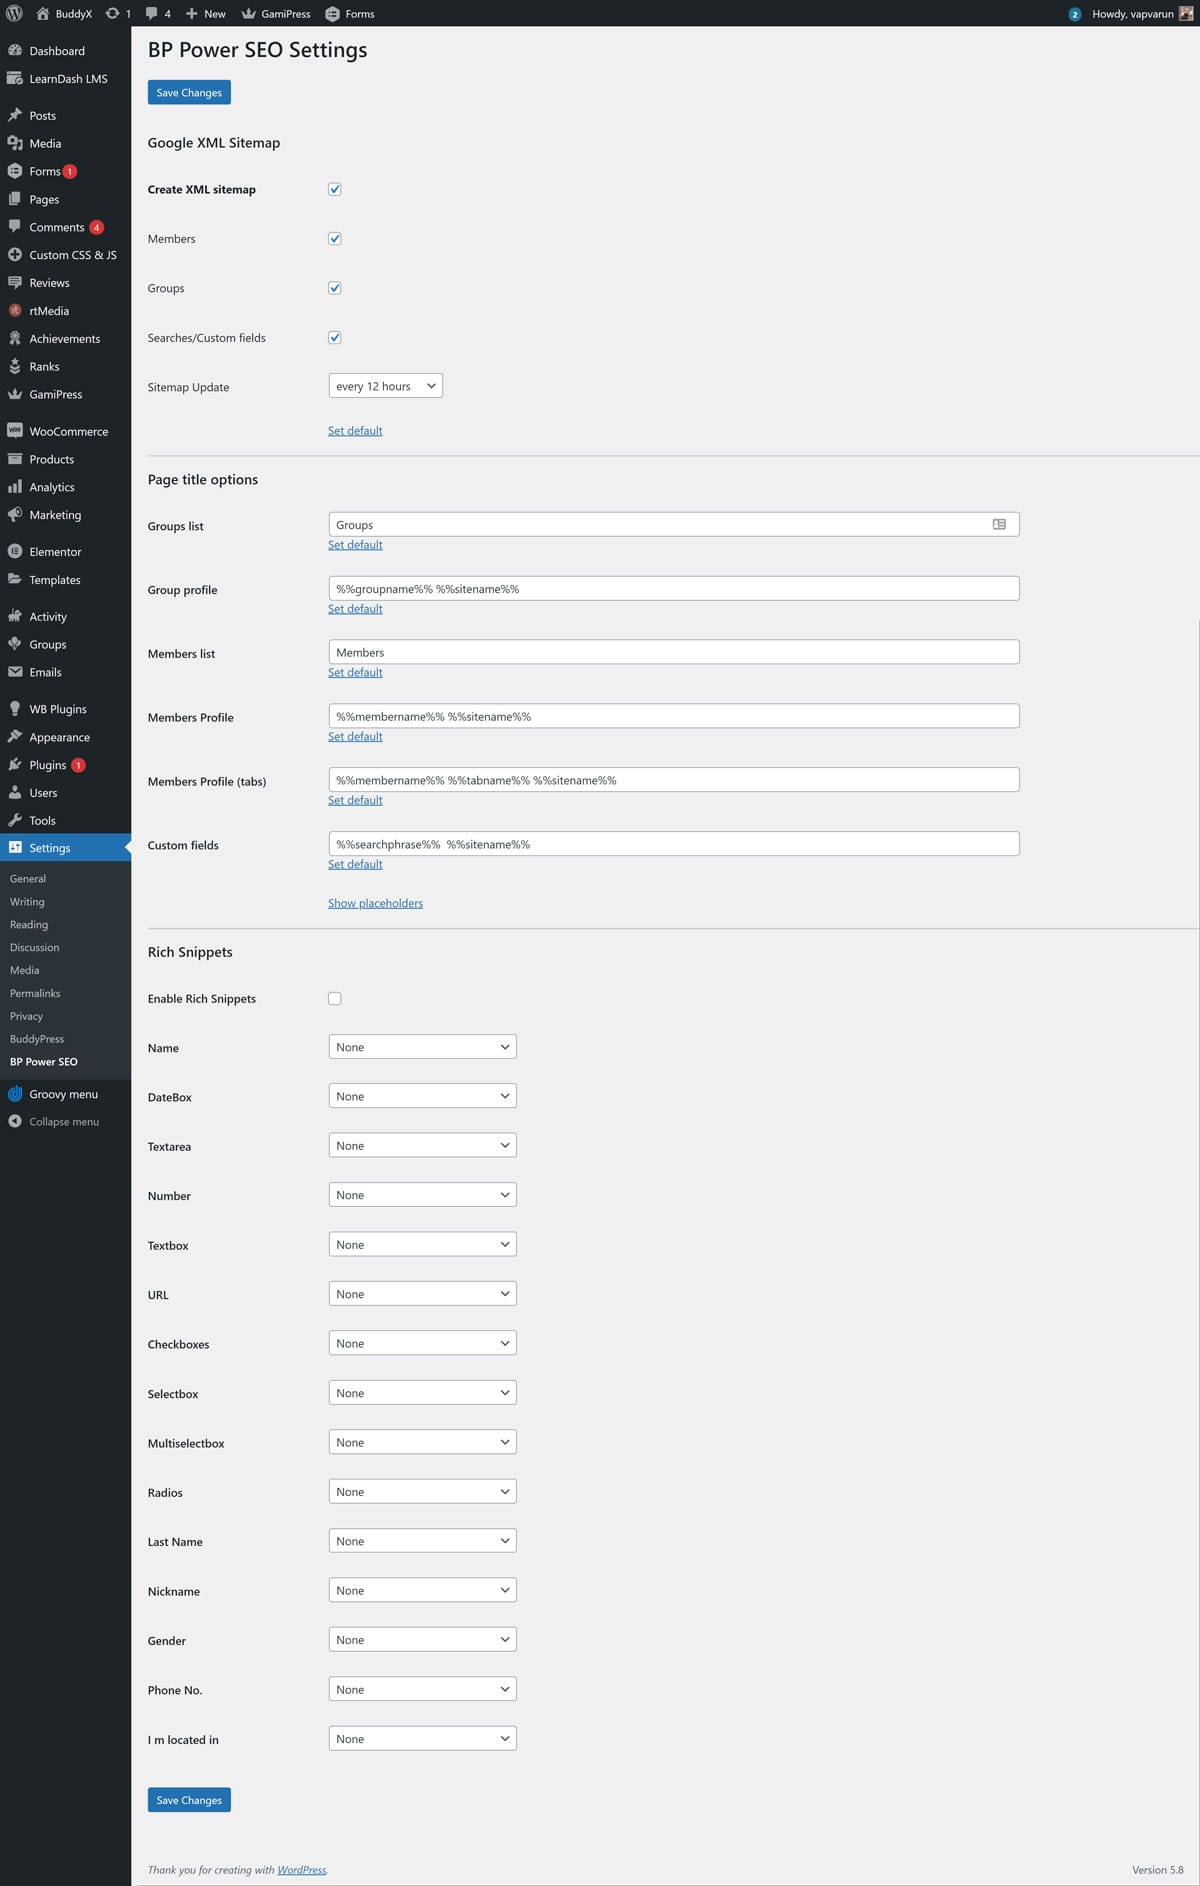This screenshot has width=1200, height=1886.
Task: Open the Sitemap Update dropdown
Action: click(x=385, y=387)
